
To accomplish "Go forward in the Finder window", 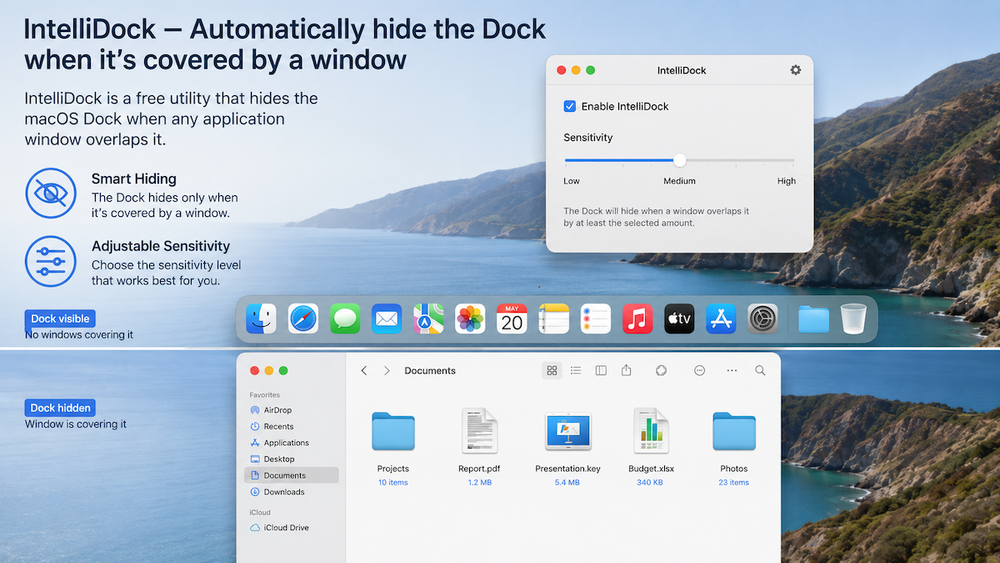I will 386,370.
